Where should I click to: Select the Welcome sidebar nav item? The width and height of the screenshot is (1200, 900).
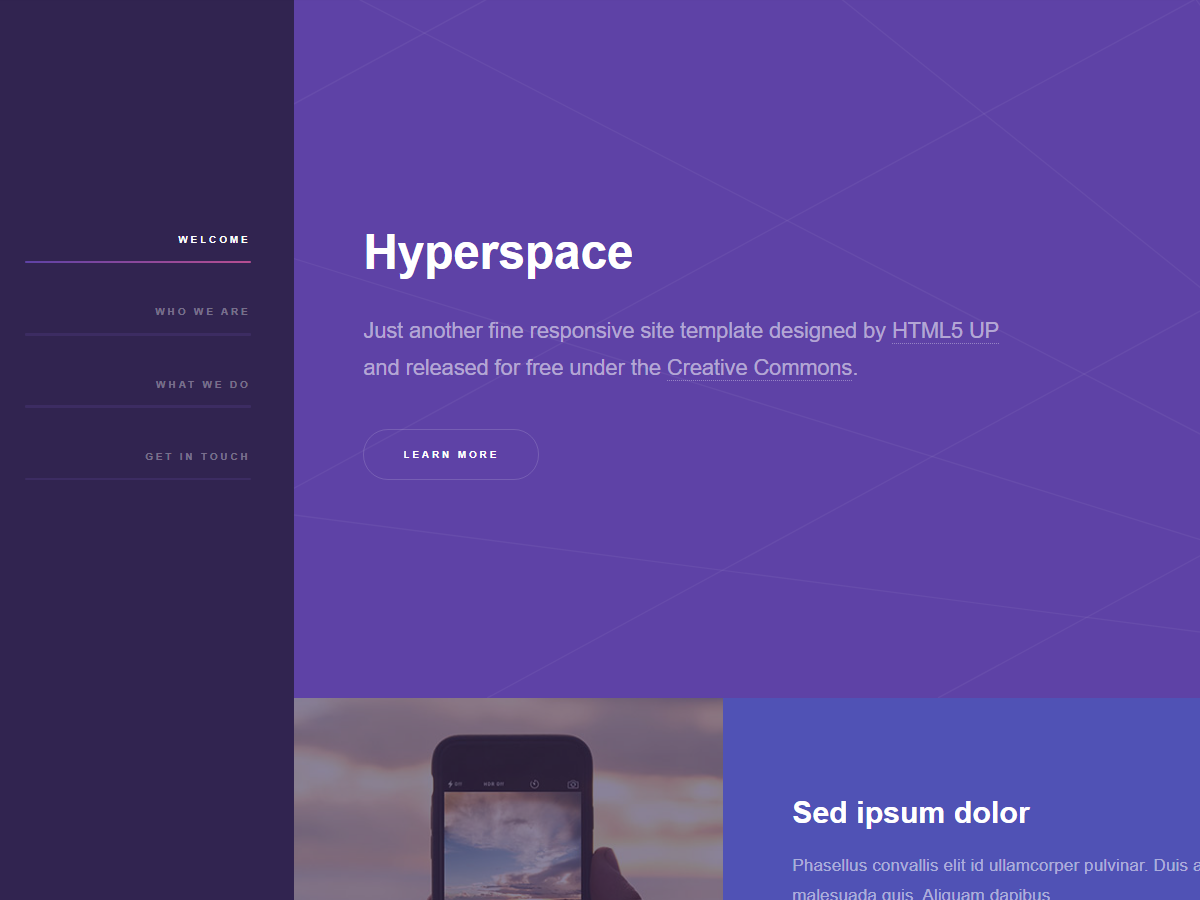138,240
